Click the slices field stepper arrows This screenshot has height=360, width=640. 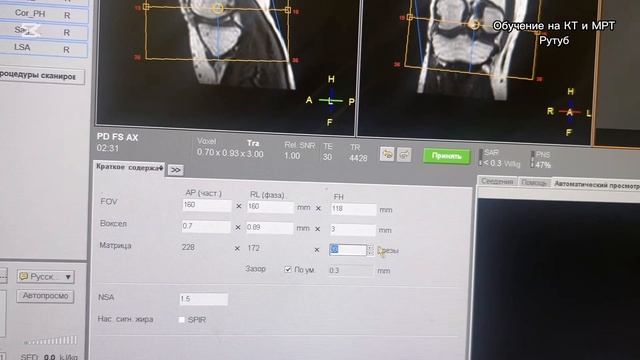370,250
